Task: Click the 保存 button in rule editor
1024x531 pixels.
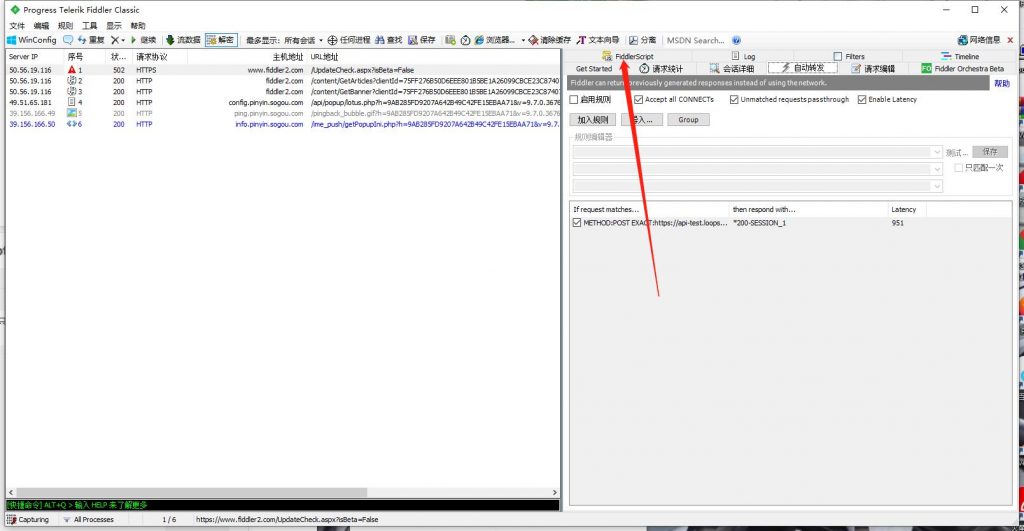Action: click(x=989, y=152)
